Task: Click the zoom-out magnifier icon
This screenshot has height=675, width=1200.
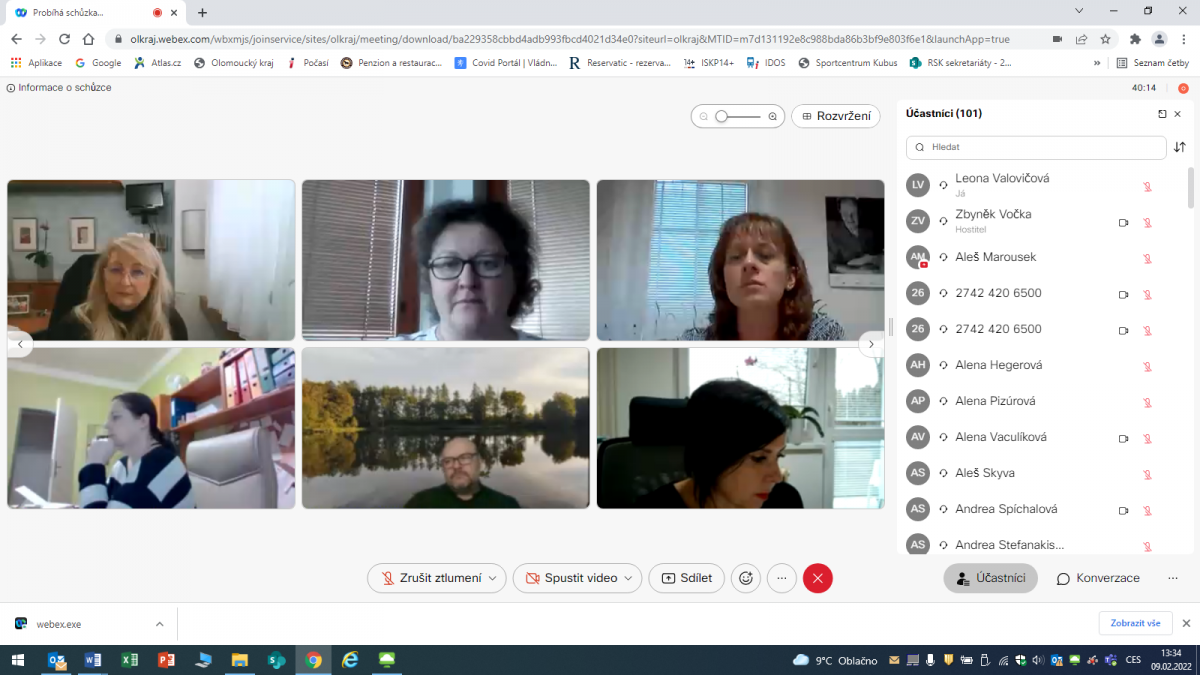Action: [x=704, y=117]
